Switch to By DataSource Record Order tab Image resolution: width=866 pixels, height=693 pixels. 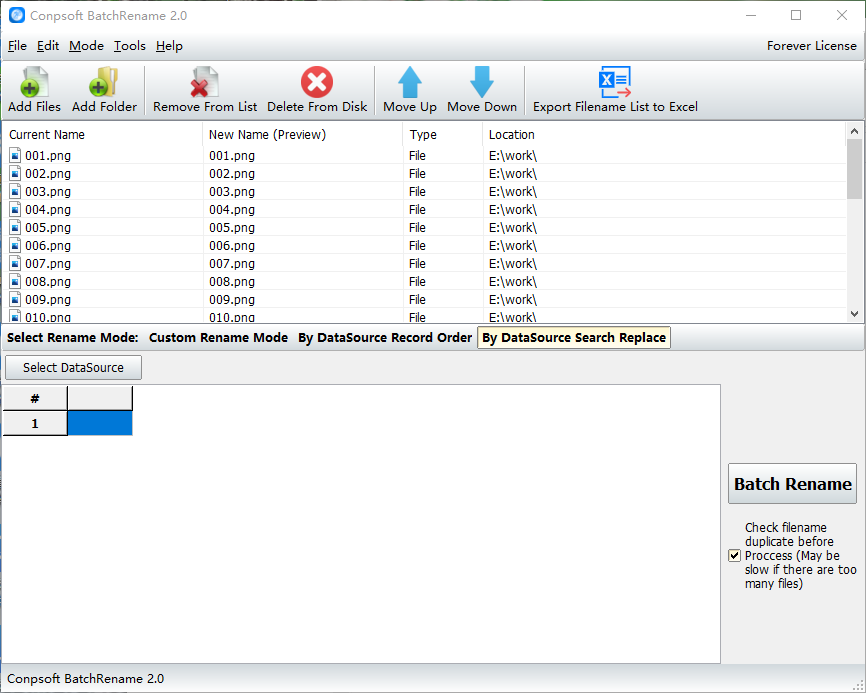click(x=385, y=337)
